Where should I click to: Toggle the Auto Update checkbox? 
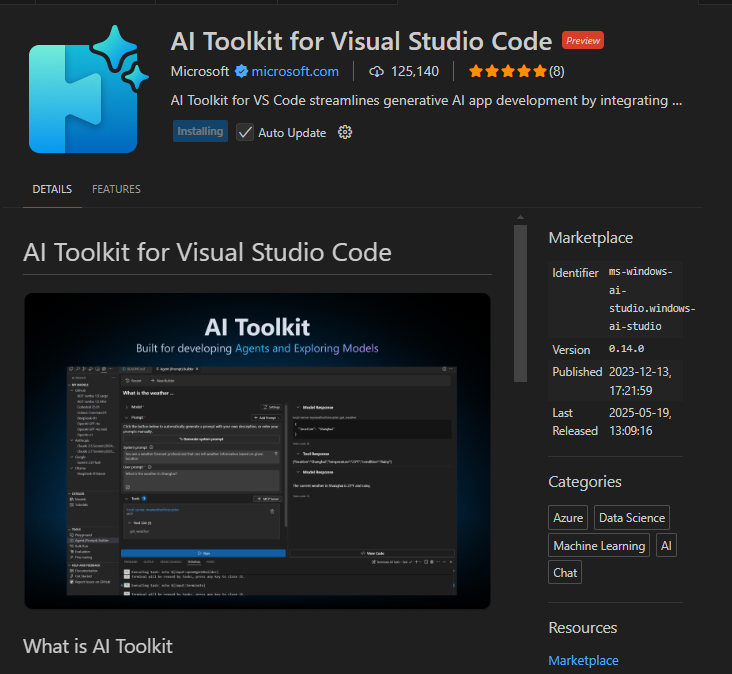pos(245,133)
